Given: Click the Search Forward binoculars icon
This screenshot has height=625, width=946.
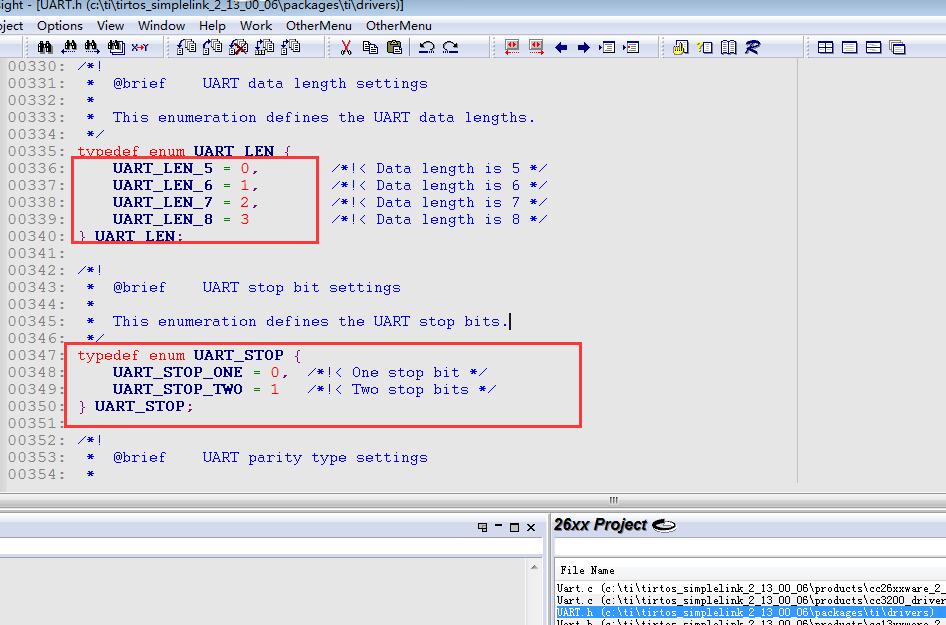Looking at the screenshot, I should [x=92, y=47].
